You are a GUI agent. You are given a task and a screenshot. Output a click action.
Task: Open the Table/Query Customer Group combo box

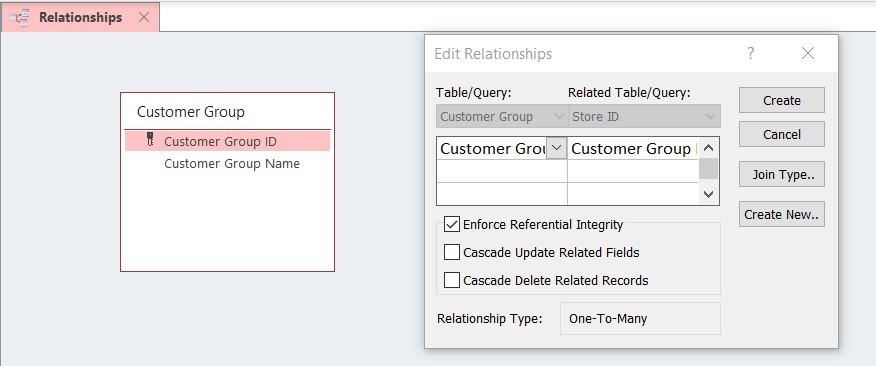click(x=502, y=117)
